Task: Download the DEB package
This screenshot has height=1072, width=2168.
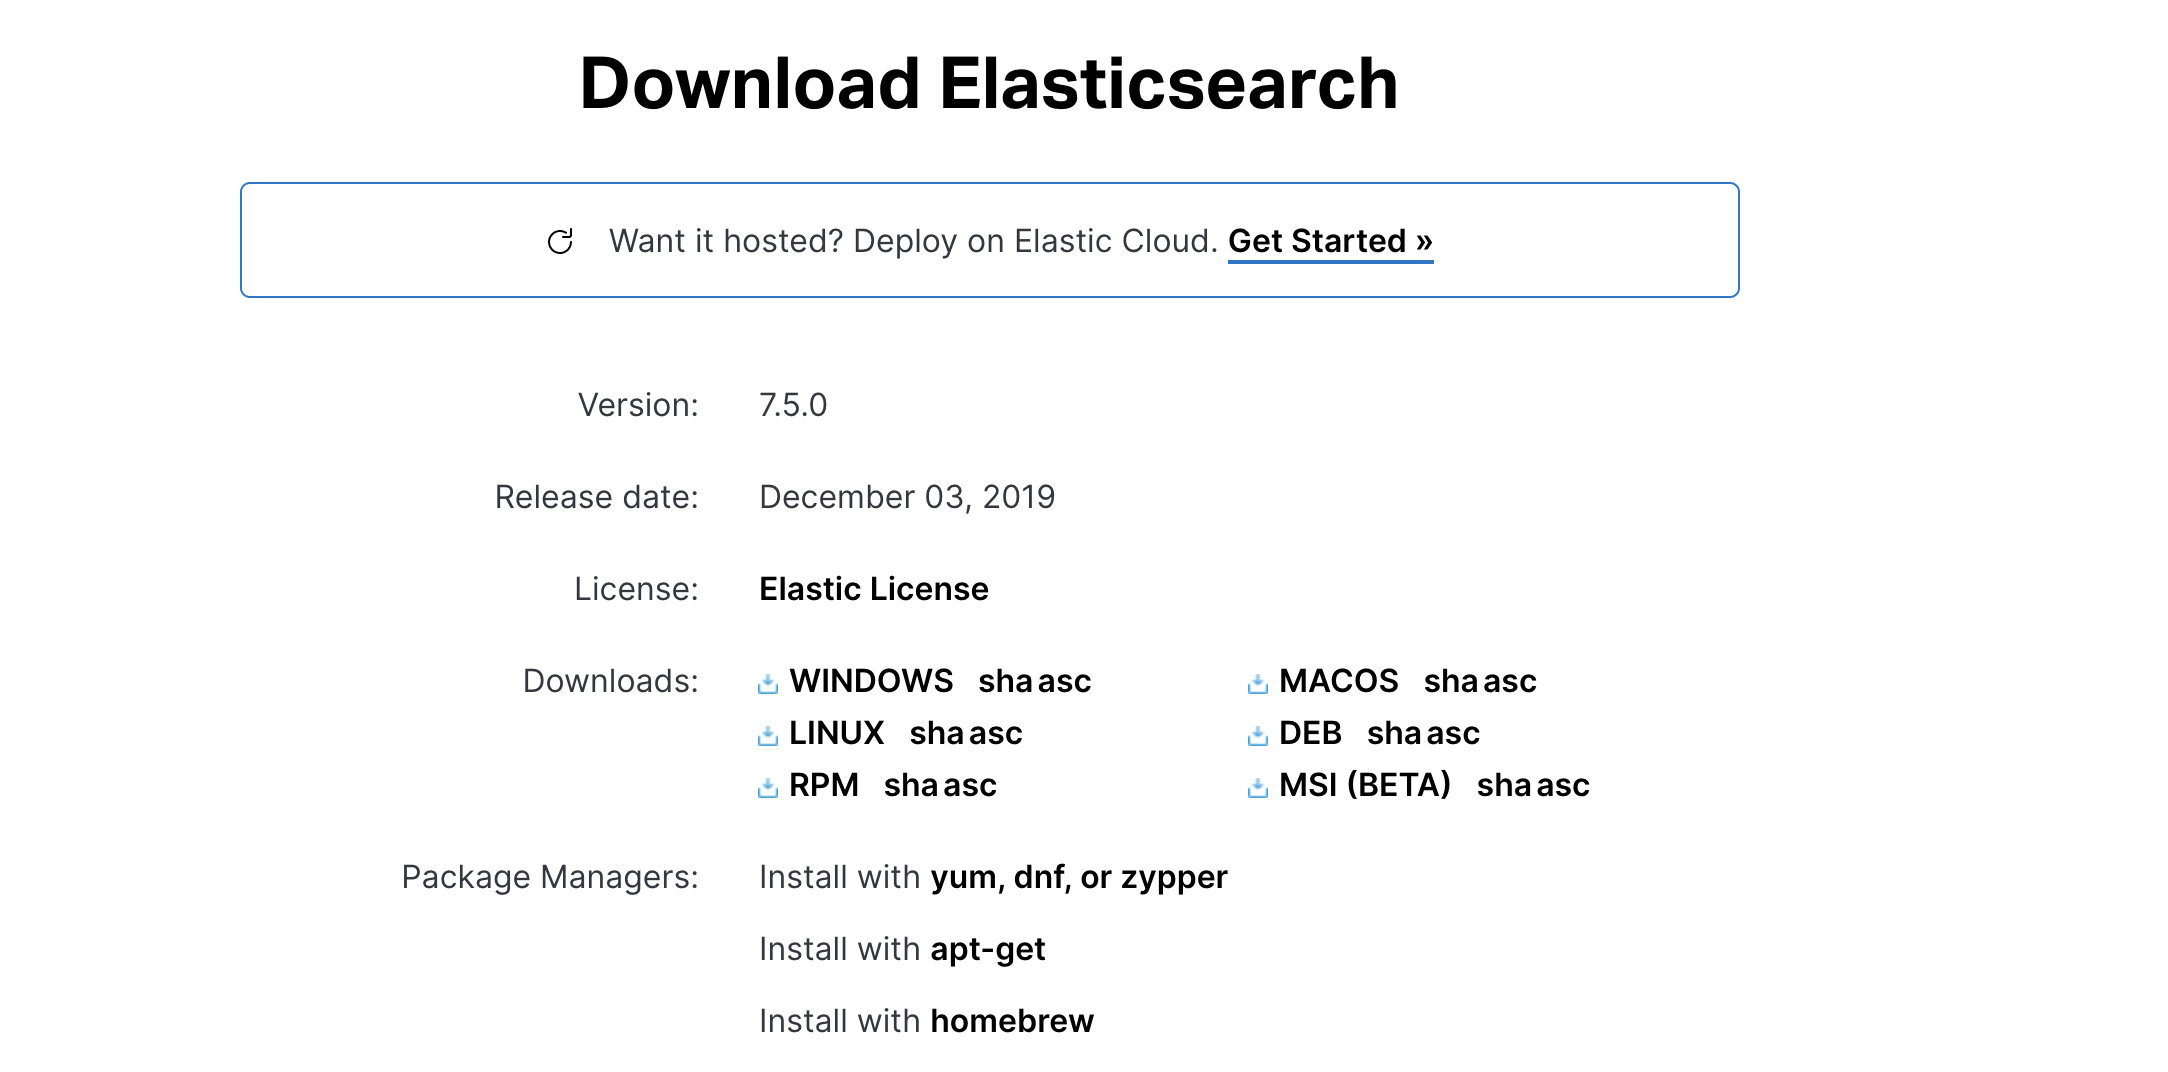Action: point(1310,733)
